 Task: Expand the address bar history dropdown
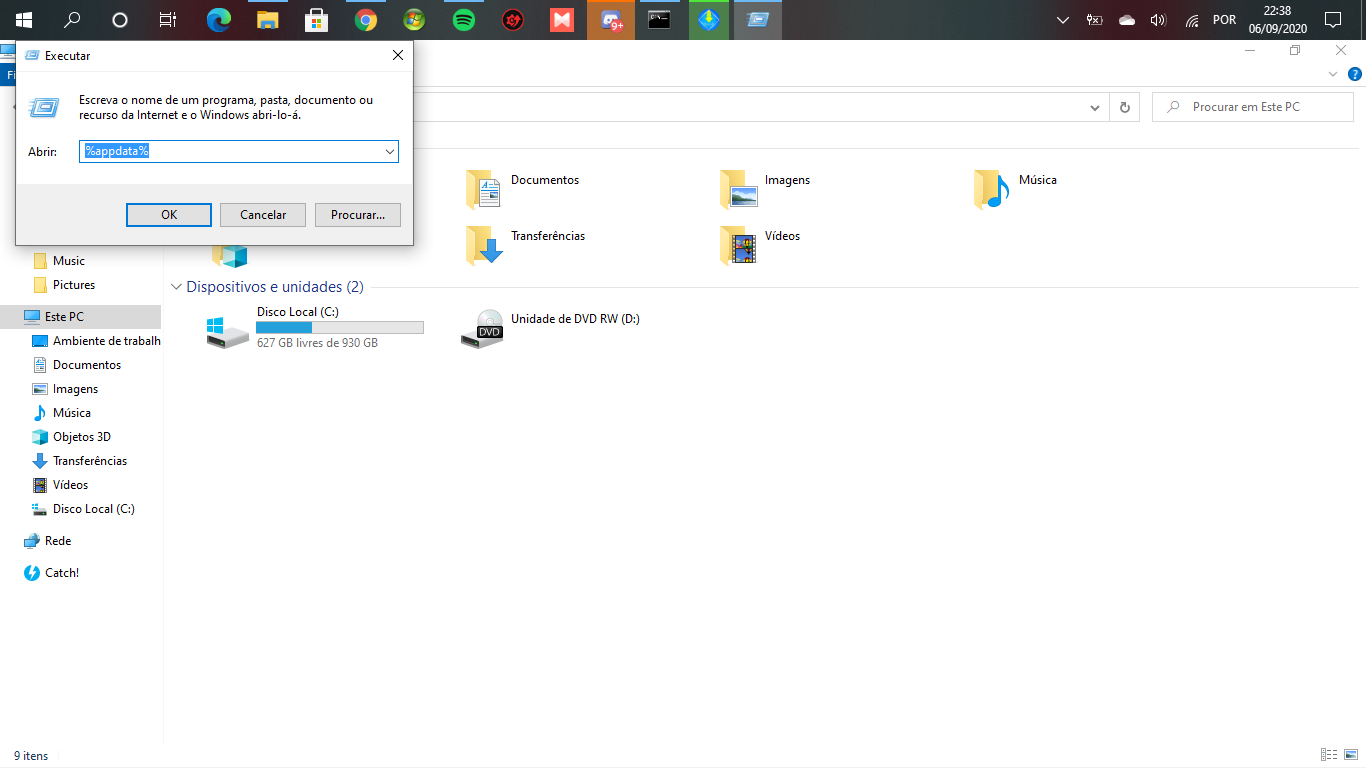pyautogui.click(x=1095, y=107)
